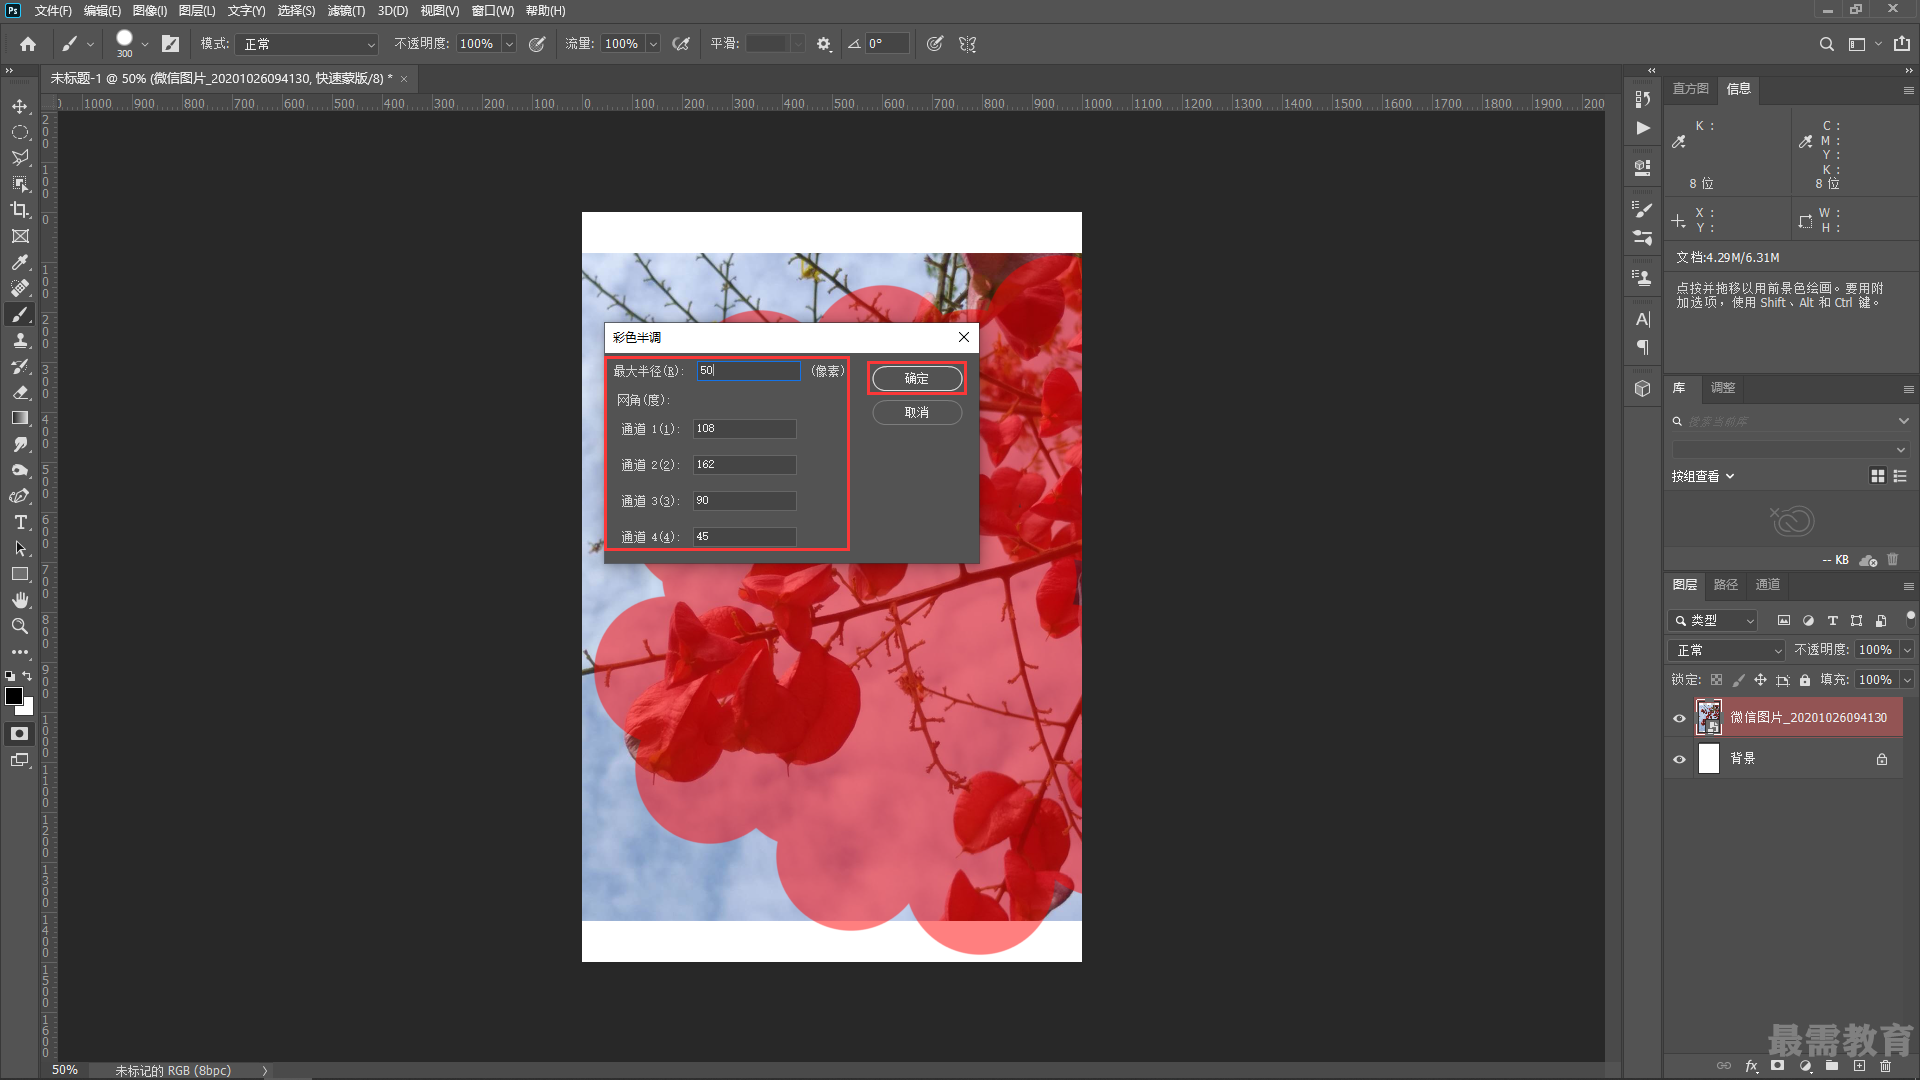This screenshot has width=1920, height=1080.
Task: Select the Polygonal Lasso tool
Action: pos(20,158)
